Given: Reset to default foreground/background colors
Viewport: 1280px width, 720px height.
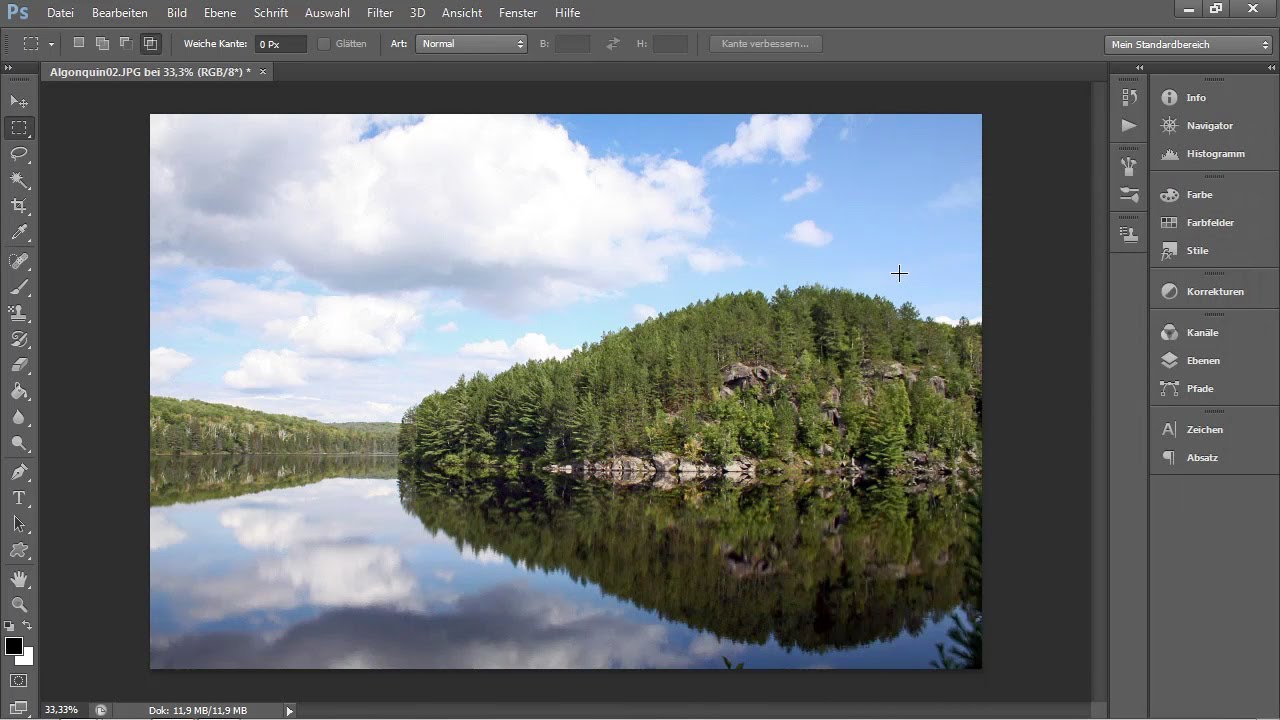Looking at the screenshot, I should pos(9,626).
